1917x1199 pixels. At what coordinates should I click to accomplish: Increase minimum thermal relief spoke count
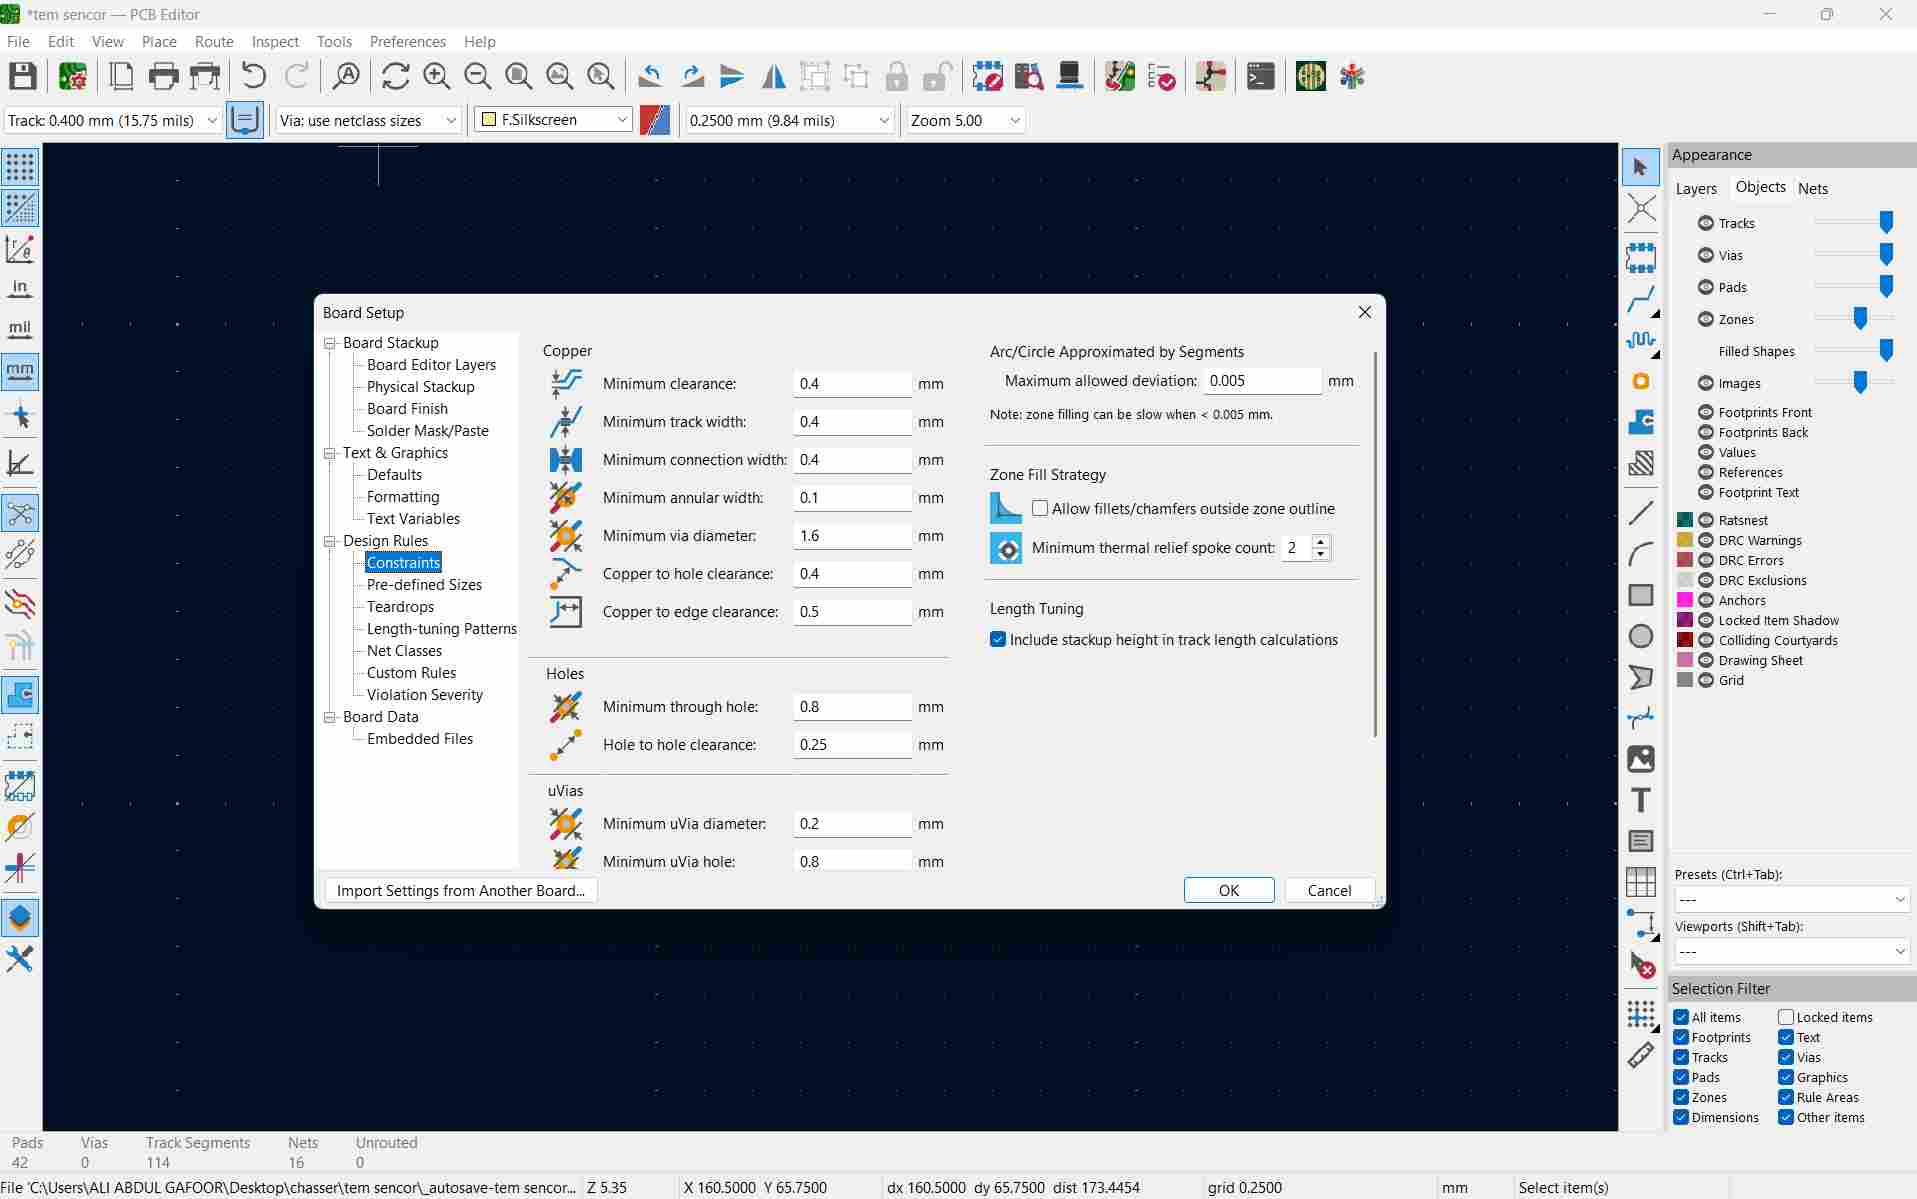1321,542
